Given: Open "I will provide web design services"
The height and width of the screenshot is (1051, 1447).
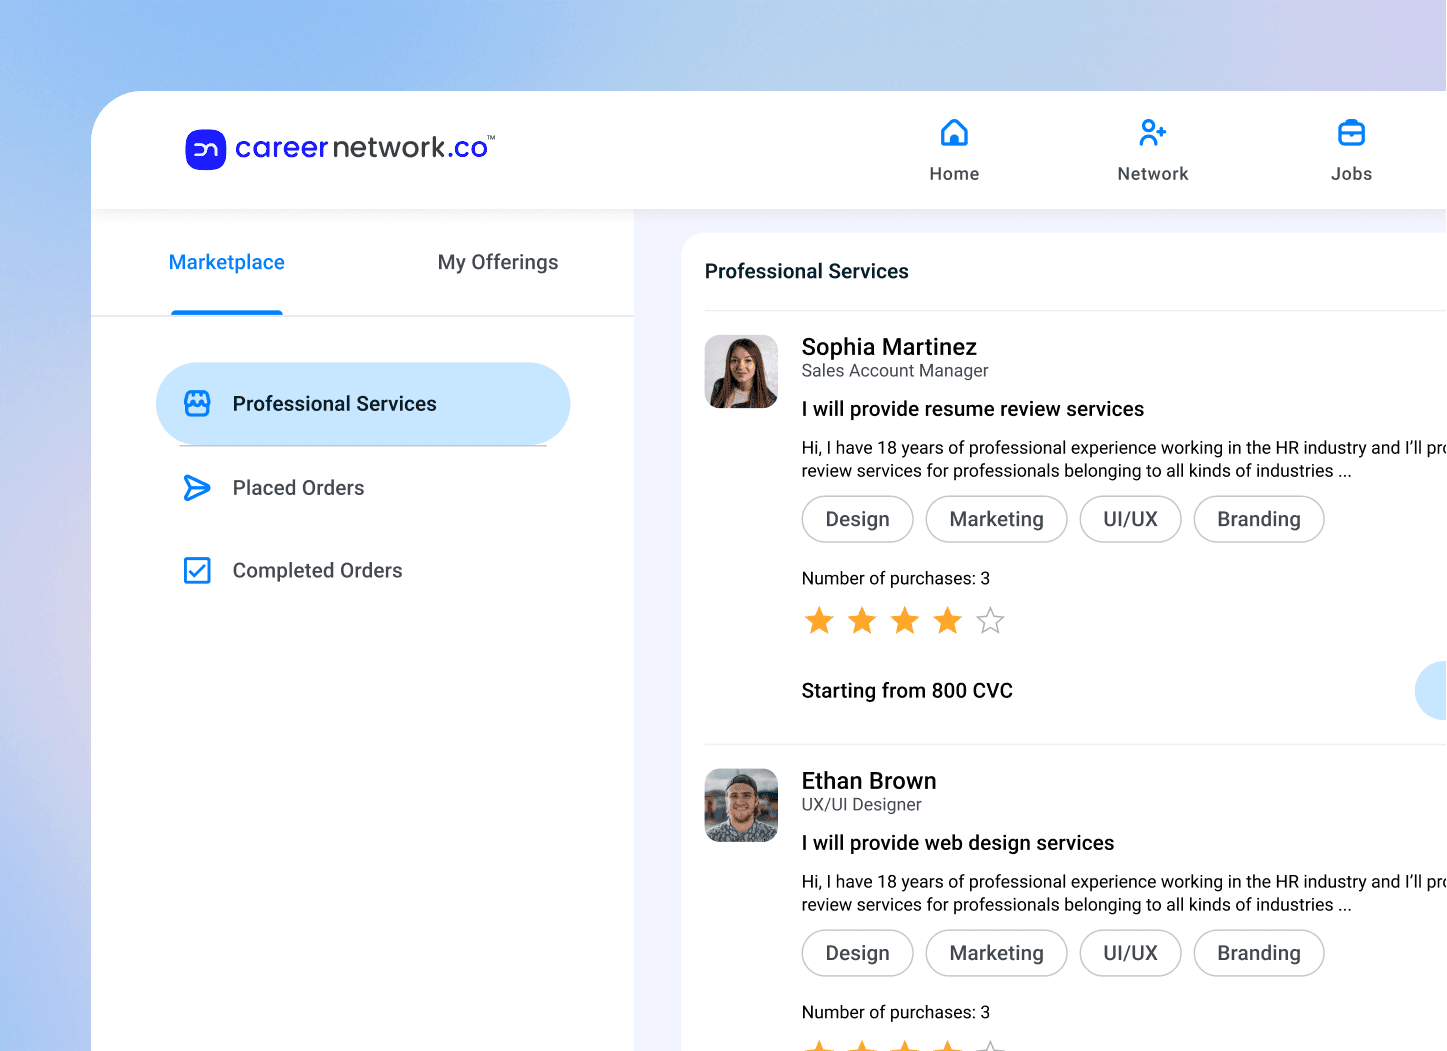Looking at the screenshot, I should click(958, 843).
